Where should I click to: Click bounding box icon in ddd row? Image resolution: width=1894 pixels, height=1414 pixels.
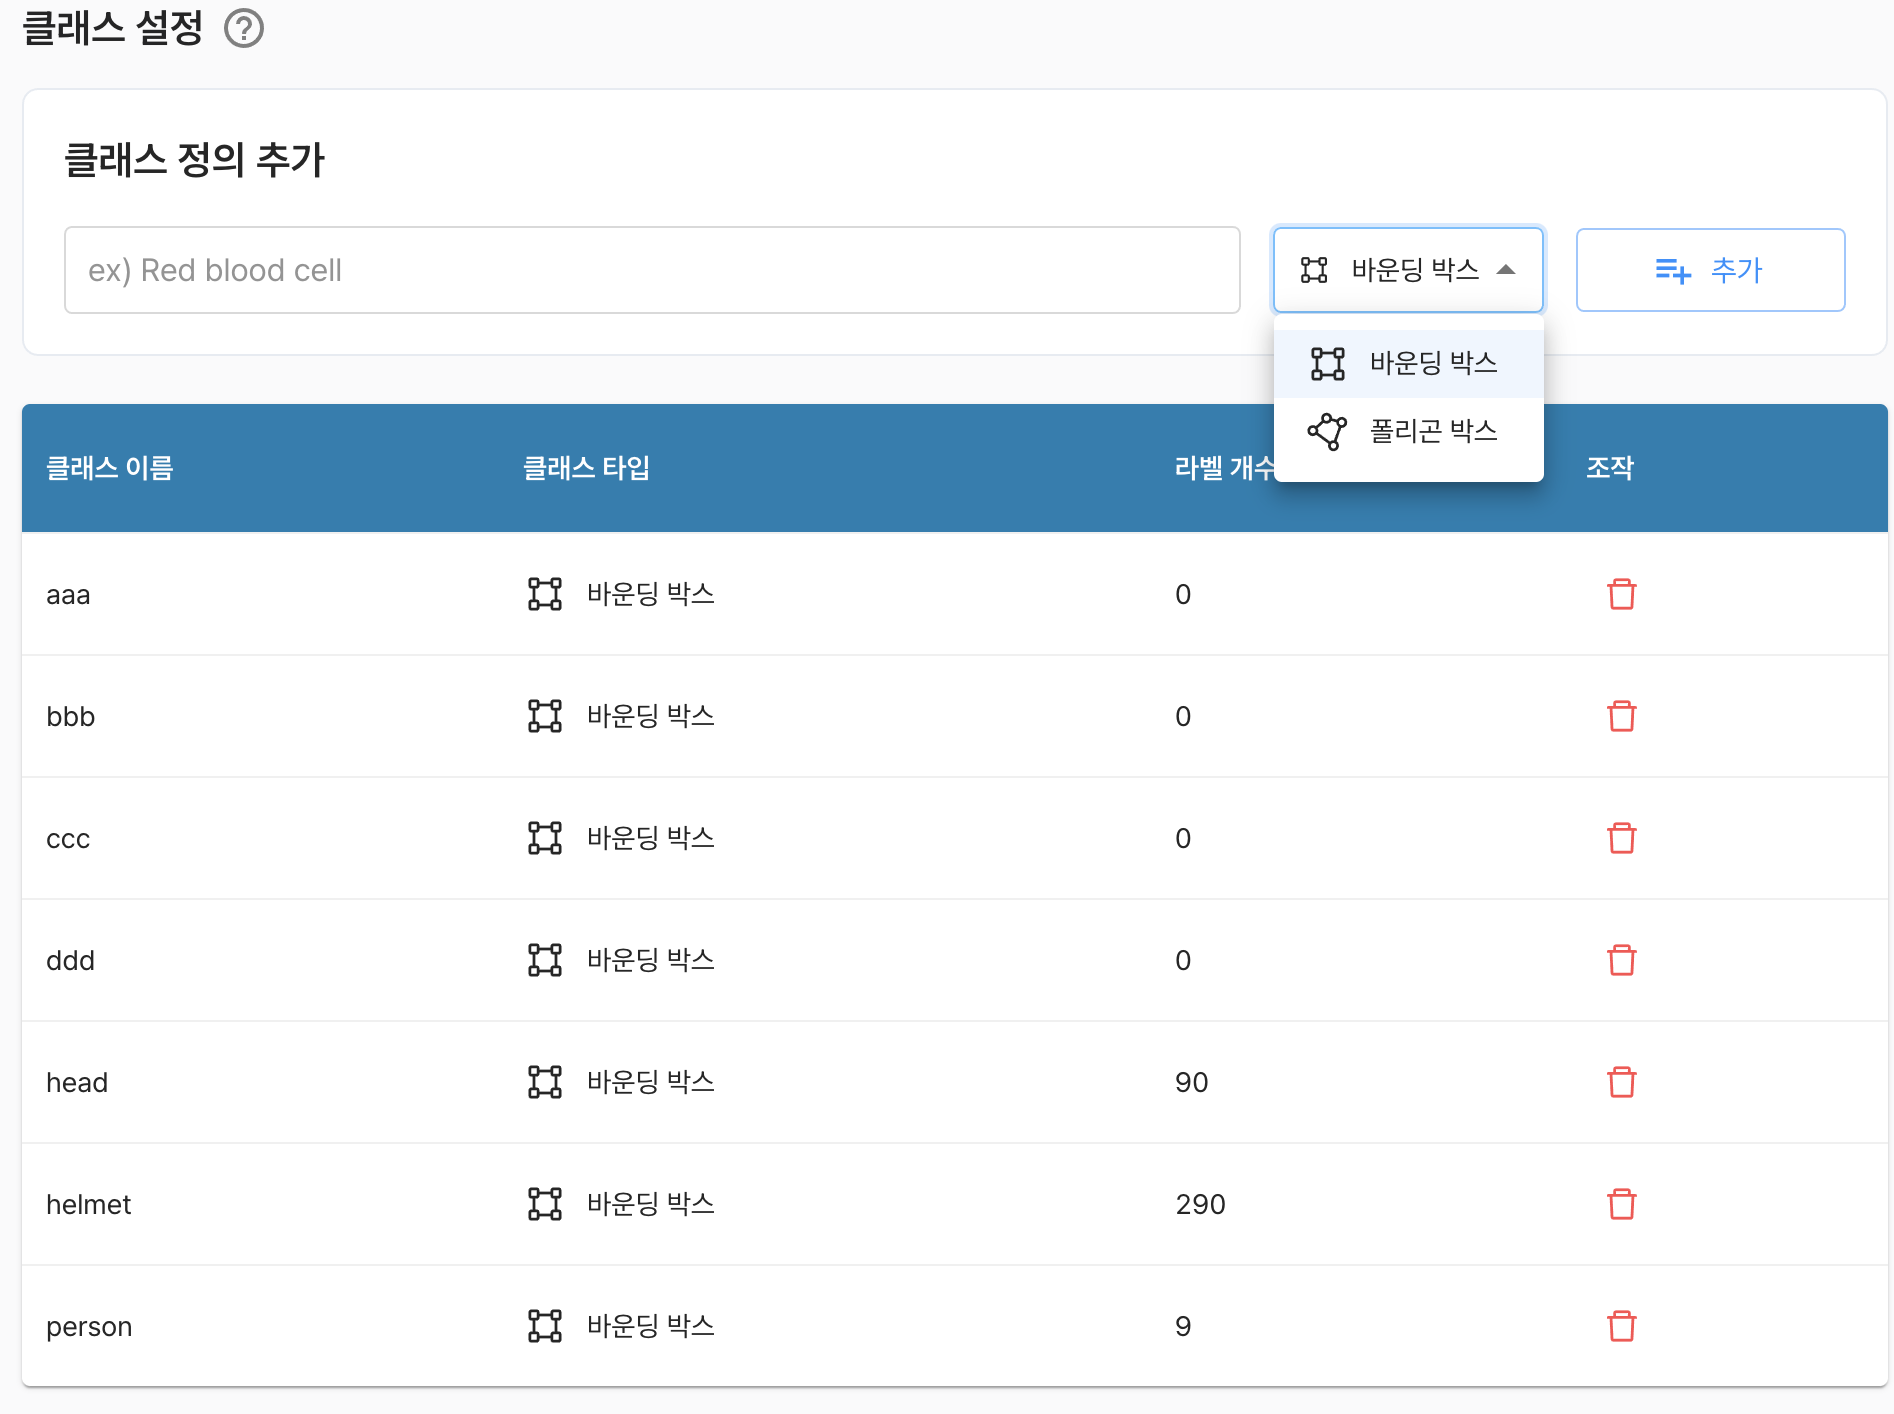(x=545, y=960)
